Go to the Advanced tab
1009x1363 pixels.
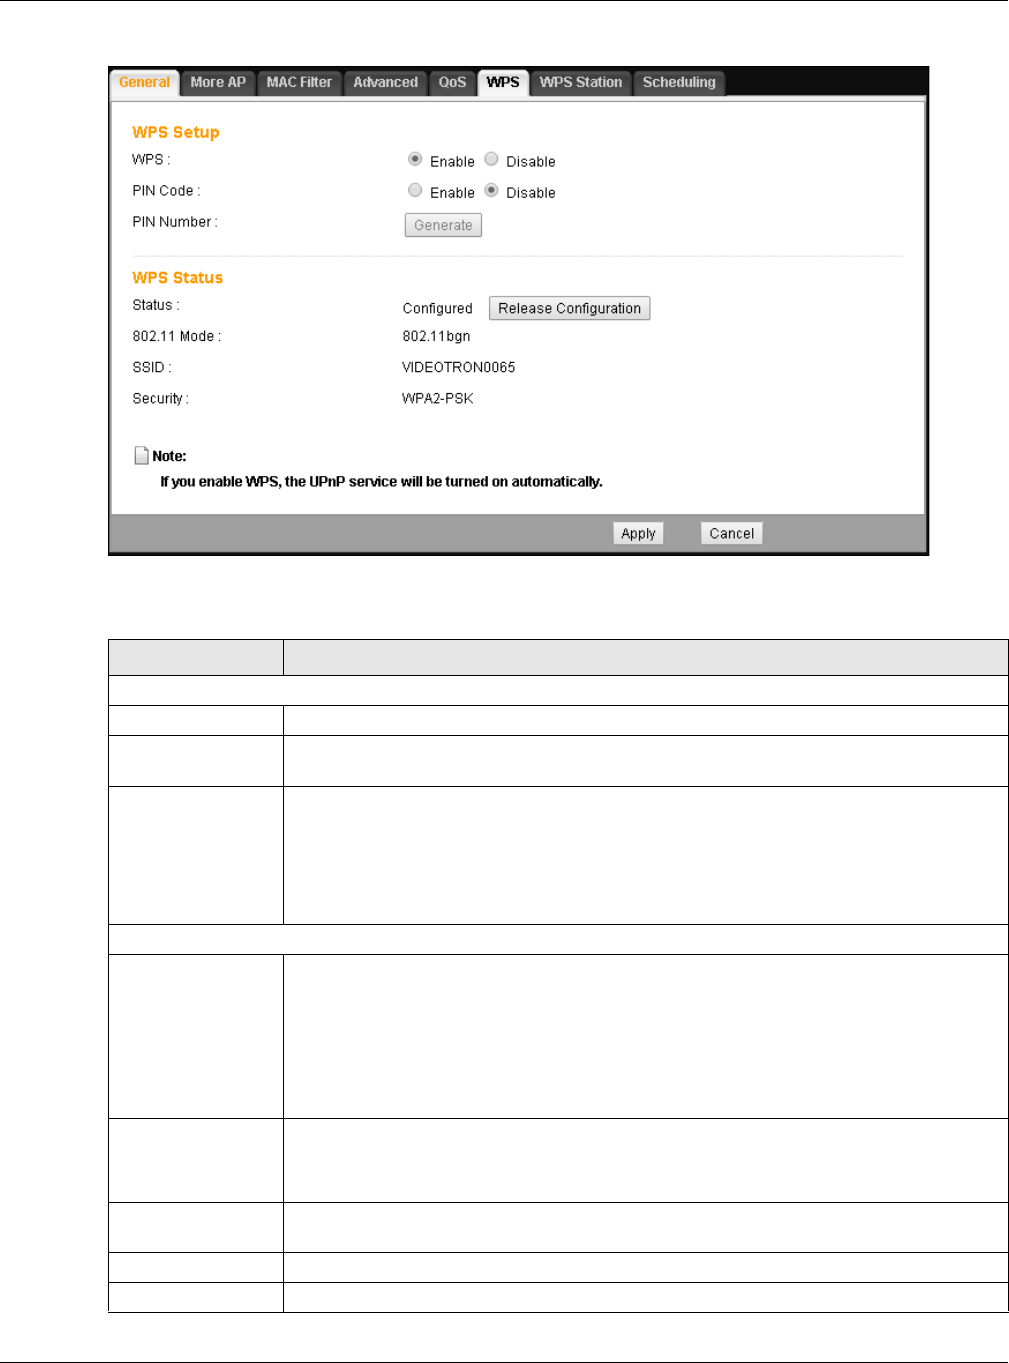[385, 83]
